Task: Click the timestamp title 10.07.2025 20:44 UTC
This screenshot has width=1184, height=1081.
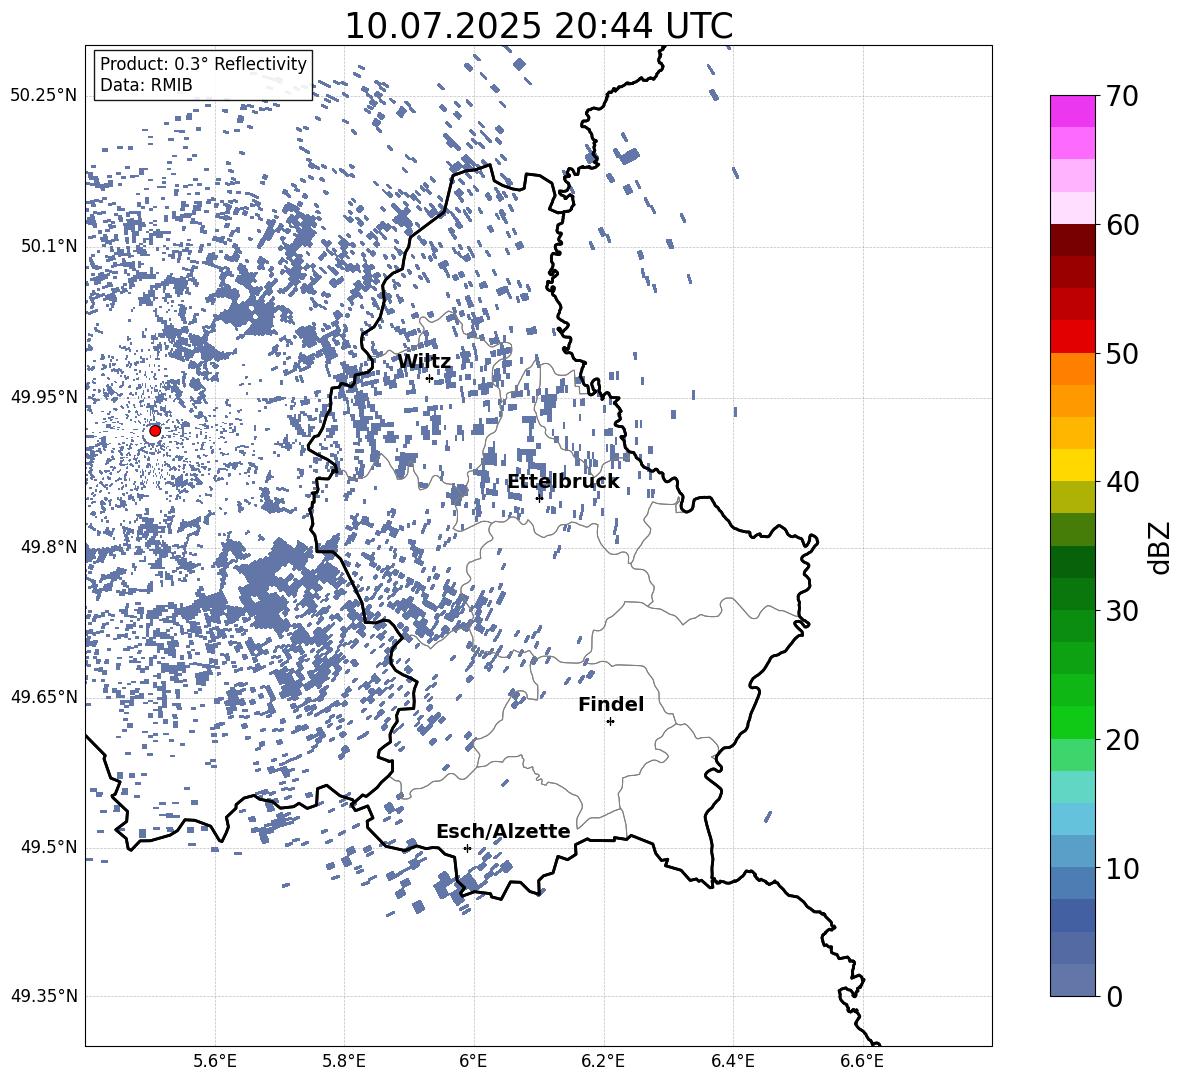Action: tap(539, 26)
